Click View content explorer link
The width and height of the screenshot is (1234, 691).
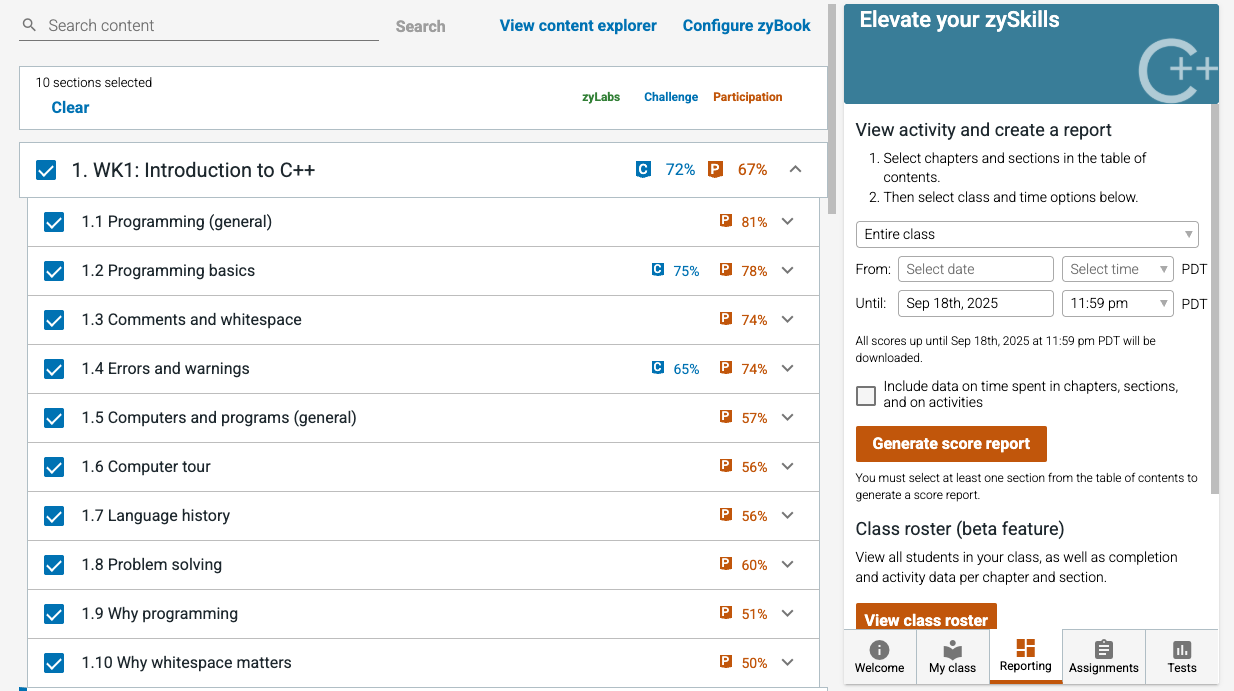click(x=578, y=26)
